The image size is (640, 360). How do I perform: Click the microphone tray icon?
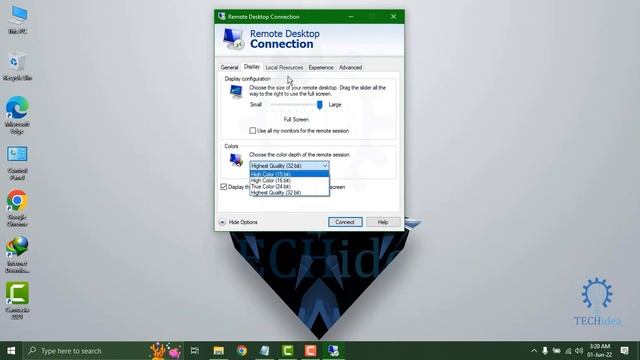545,351
